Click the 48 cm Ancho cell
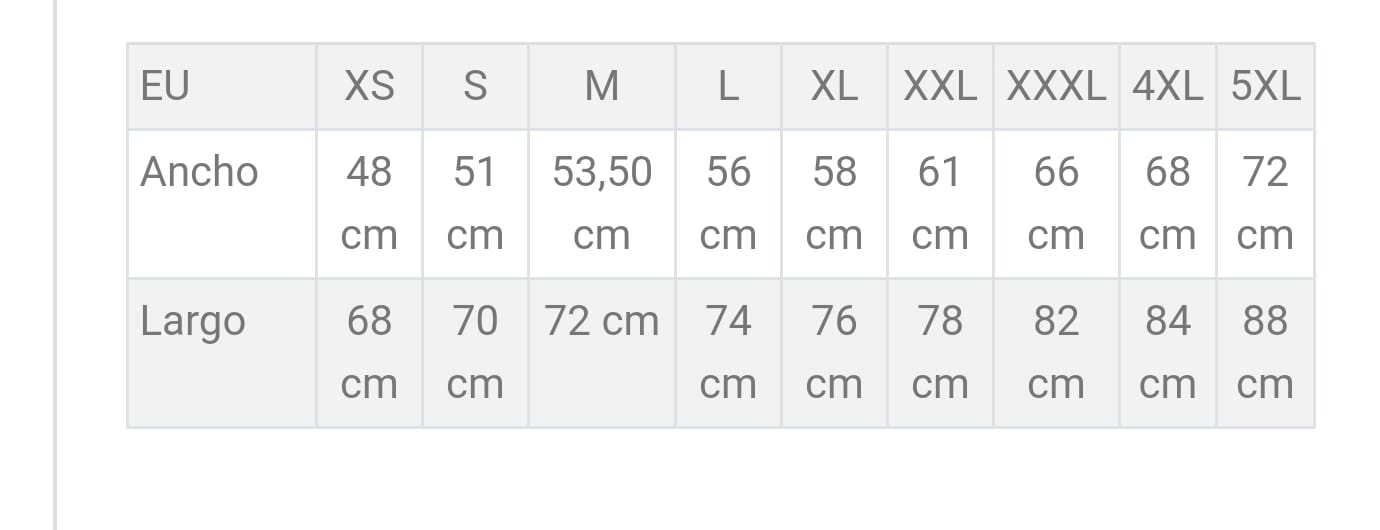 (x=369, y=204)
